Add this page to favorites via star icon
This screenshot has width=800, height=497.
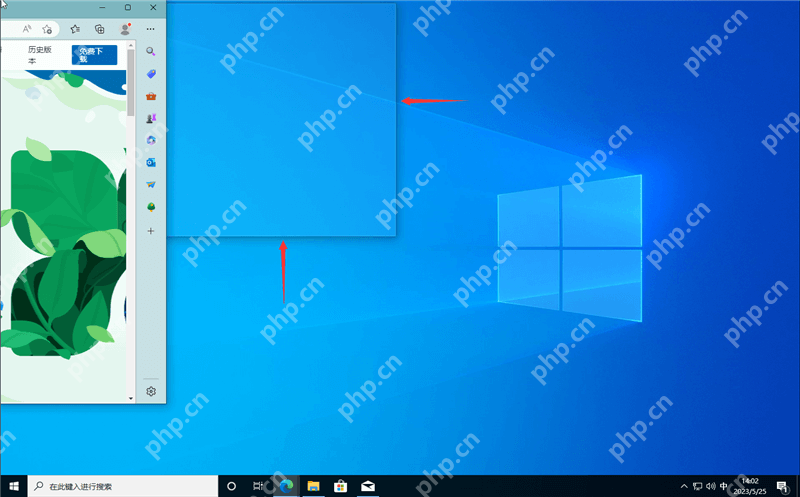[x=47, y=29]
